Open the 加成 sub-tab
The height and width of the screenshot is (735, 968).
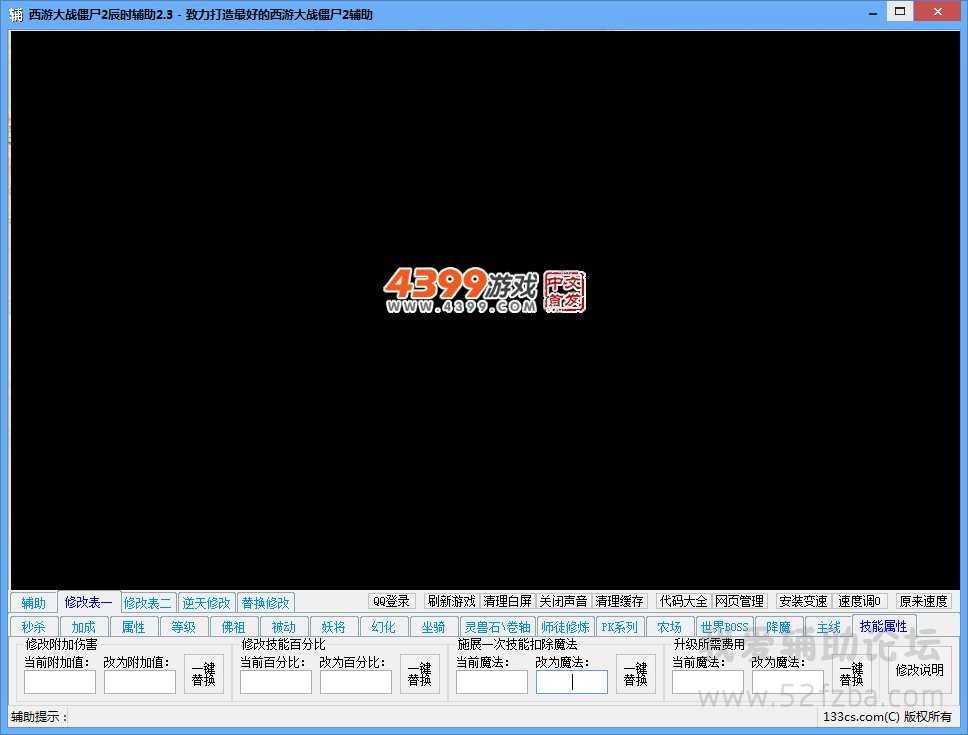83,627
